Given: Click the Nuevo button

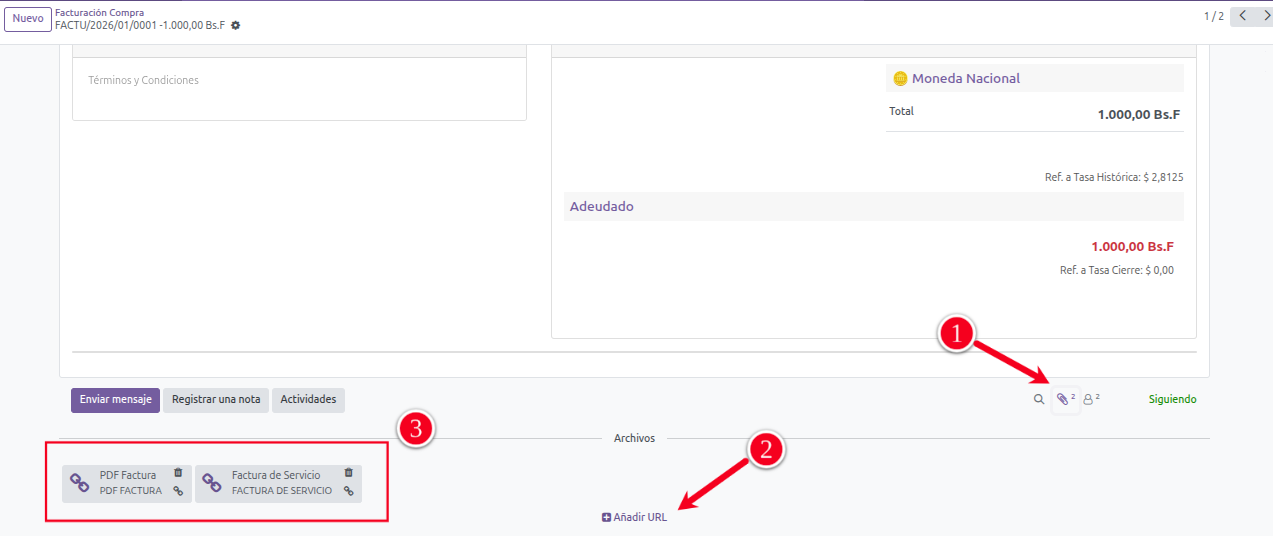Looking at the screenshot, I should coord(28,19).
